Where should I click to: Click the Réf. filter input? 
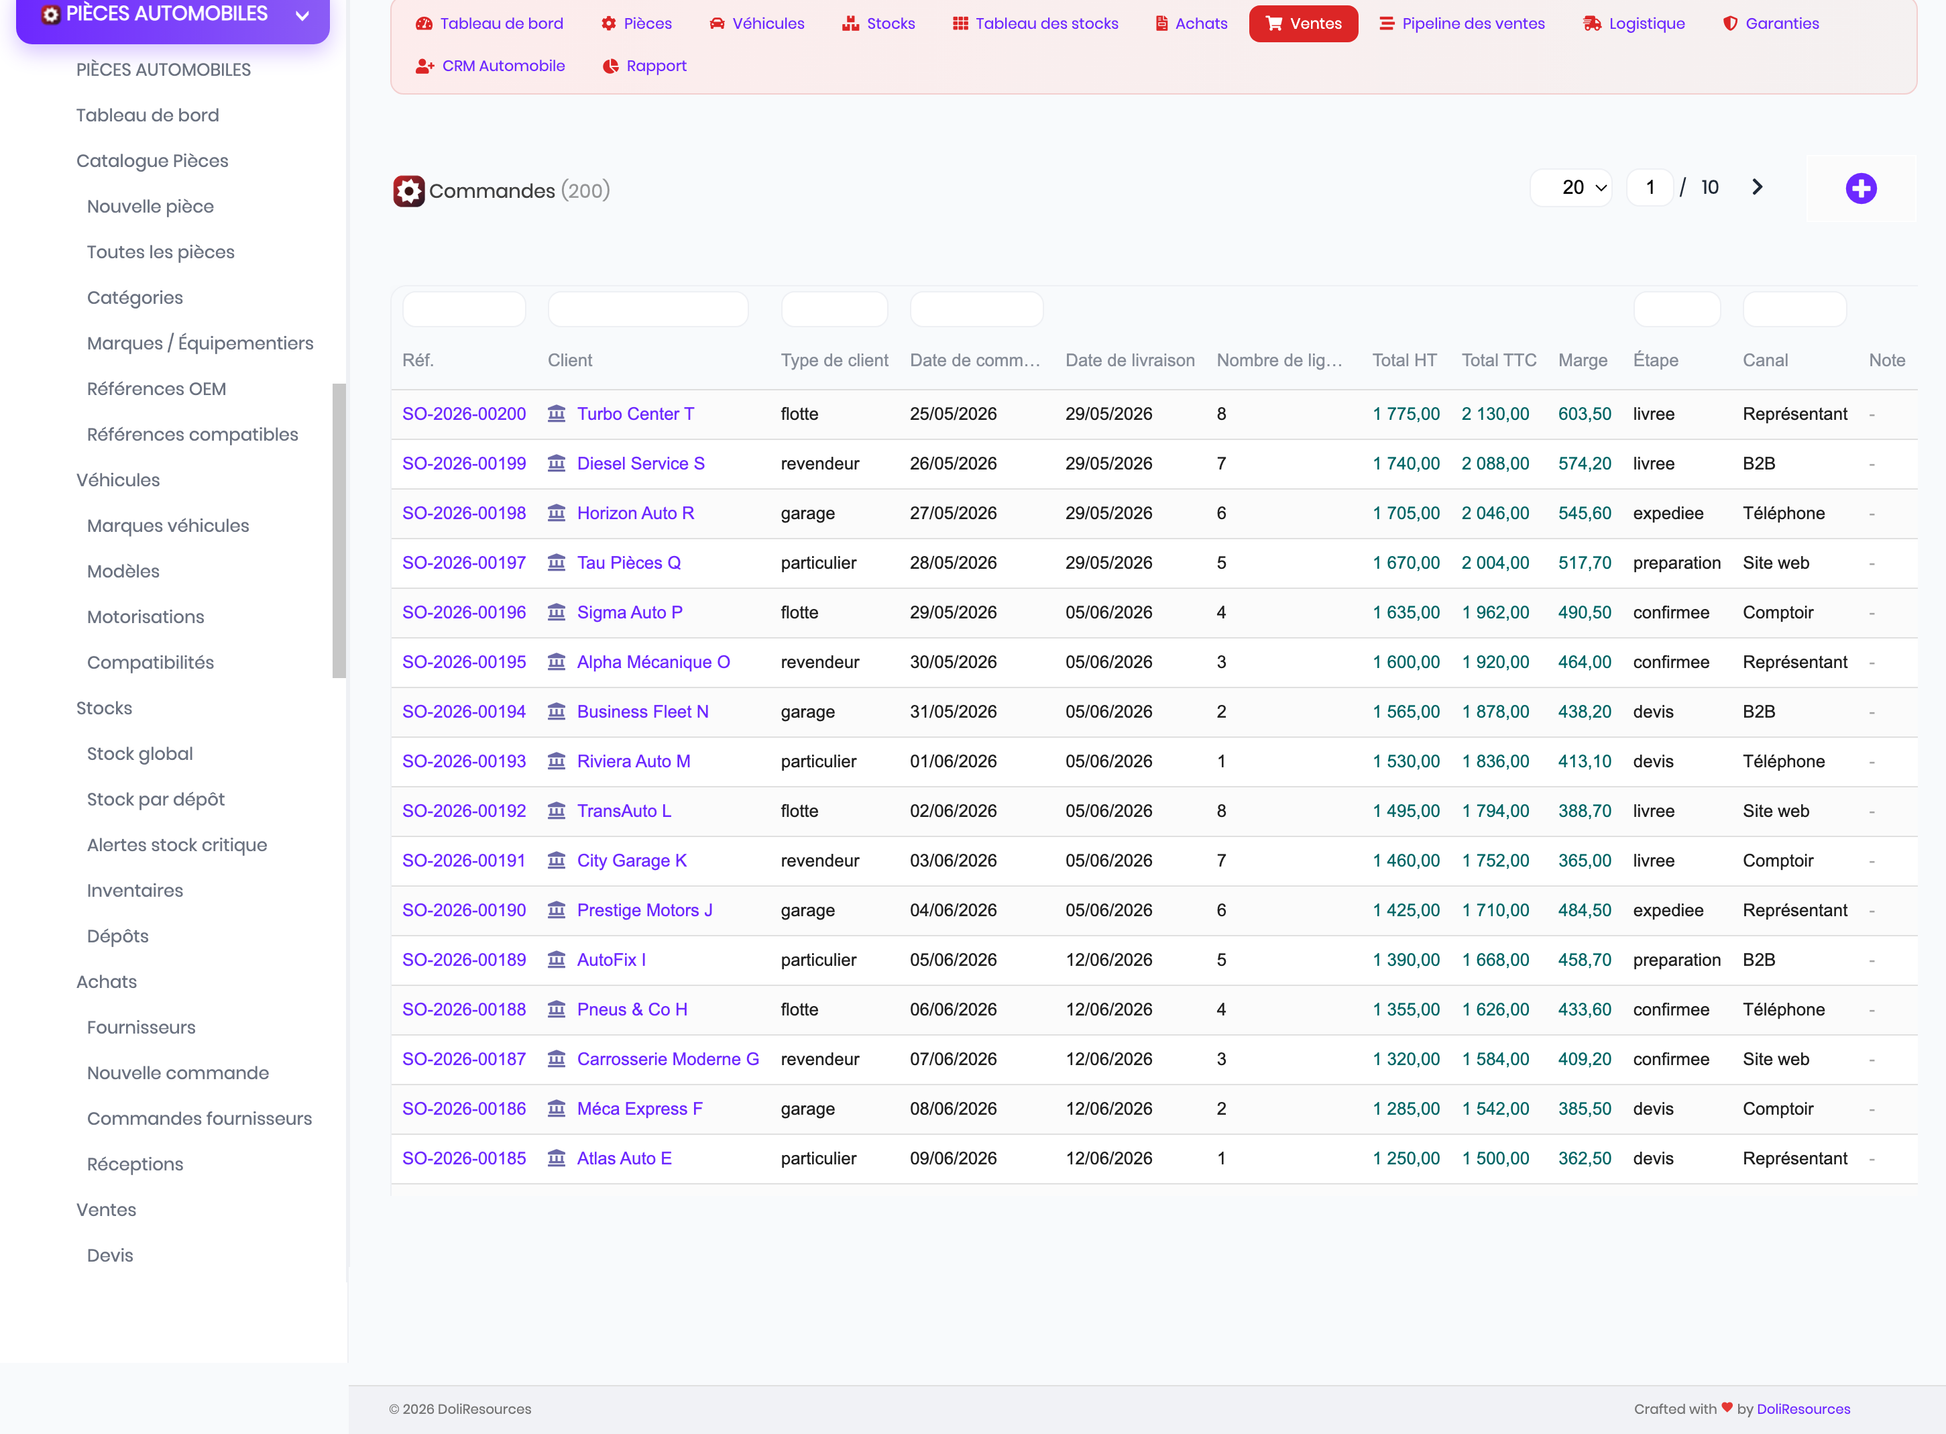pyautogui.click(x=464, y=309)
